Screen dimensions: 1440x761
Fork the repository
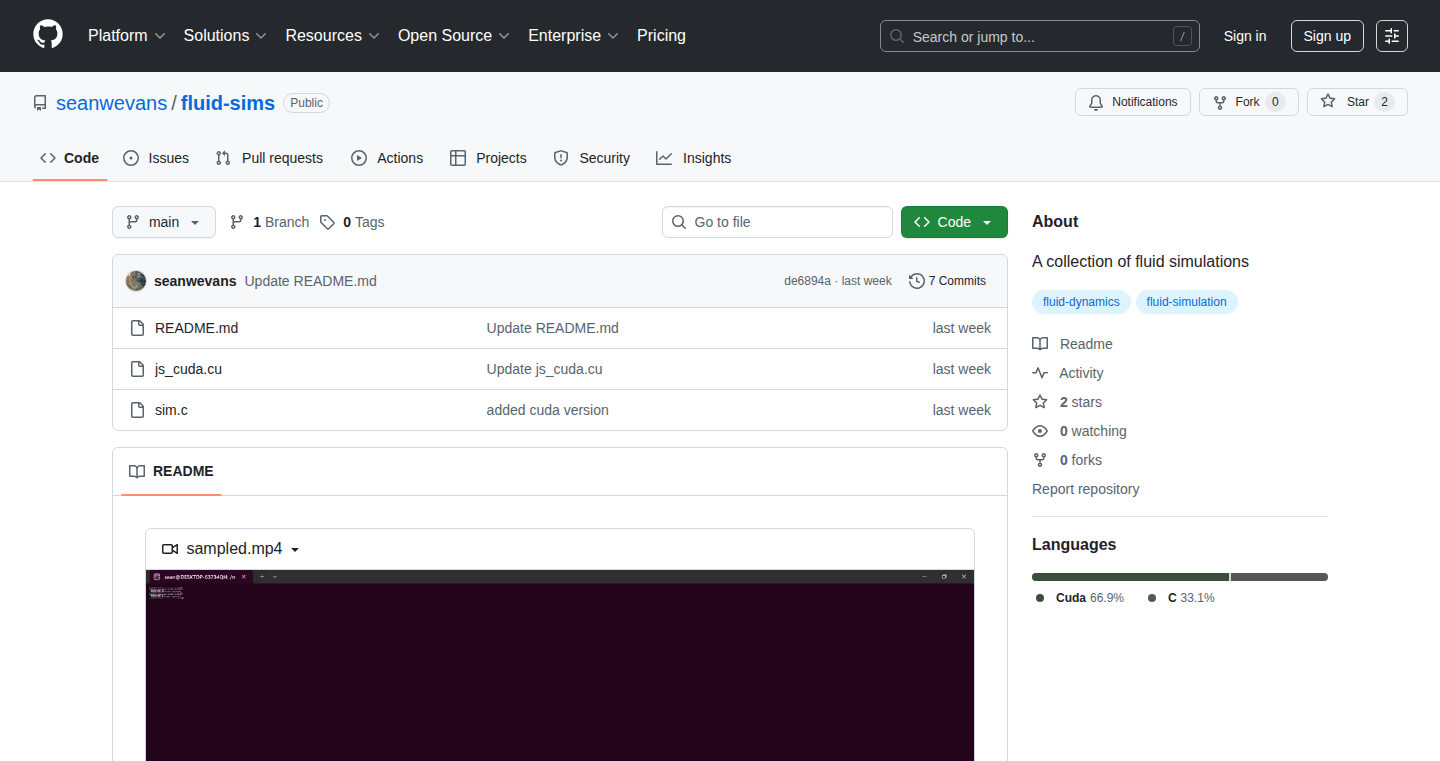[1248, 102]
